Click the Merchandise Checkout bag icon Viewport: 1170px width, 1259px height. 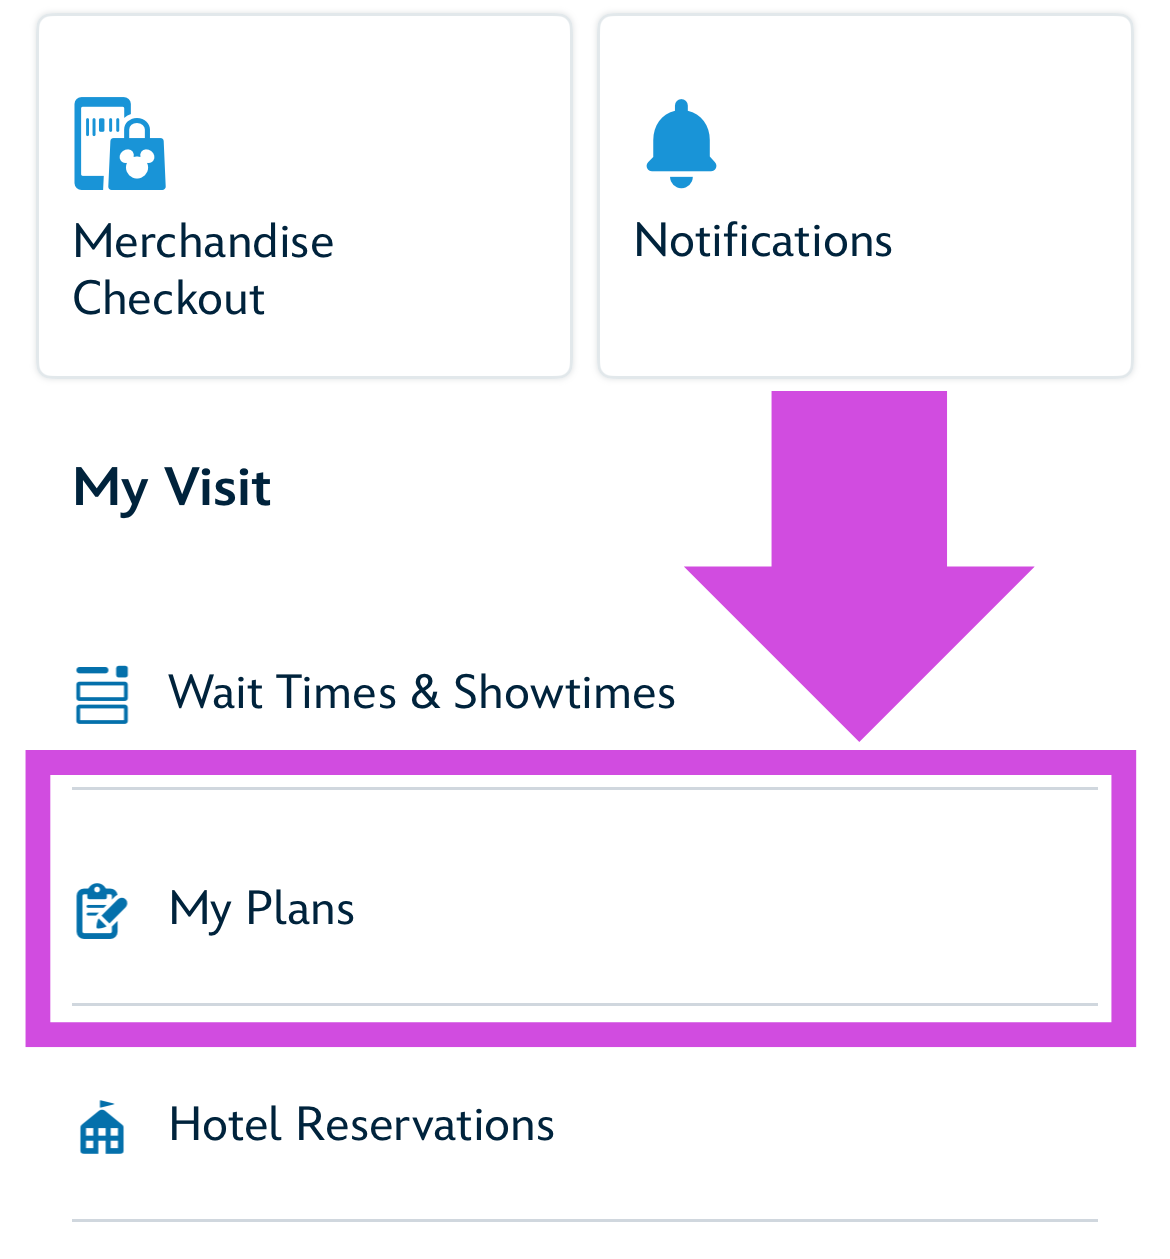click(x=118, y=143)
